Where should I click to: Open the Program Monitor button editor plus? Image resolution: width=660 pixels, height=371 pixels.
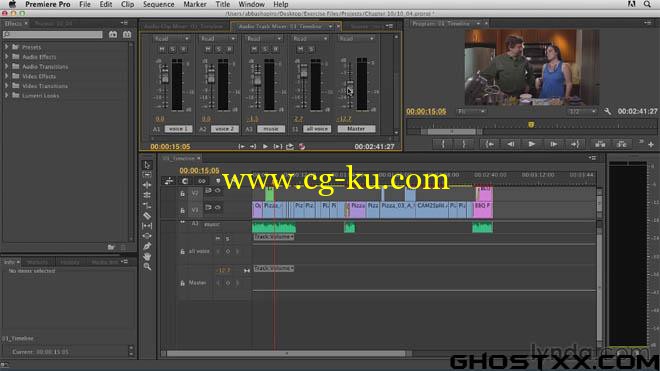click(x=651, y=144)
